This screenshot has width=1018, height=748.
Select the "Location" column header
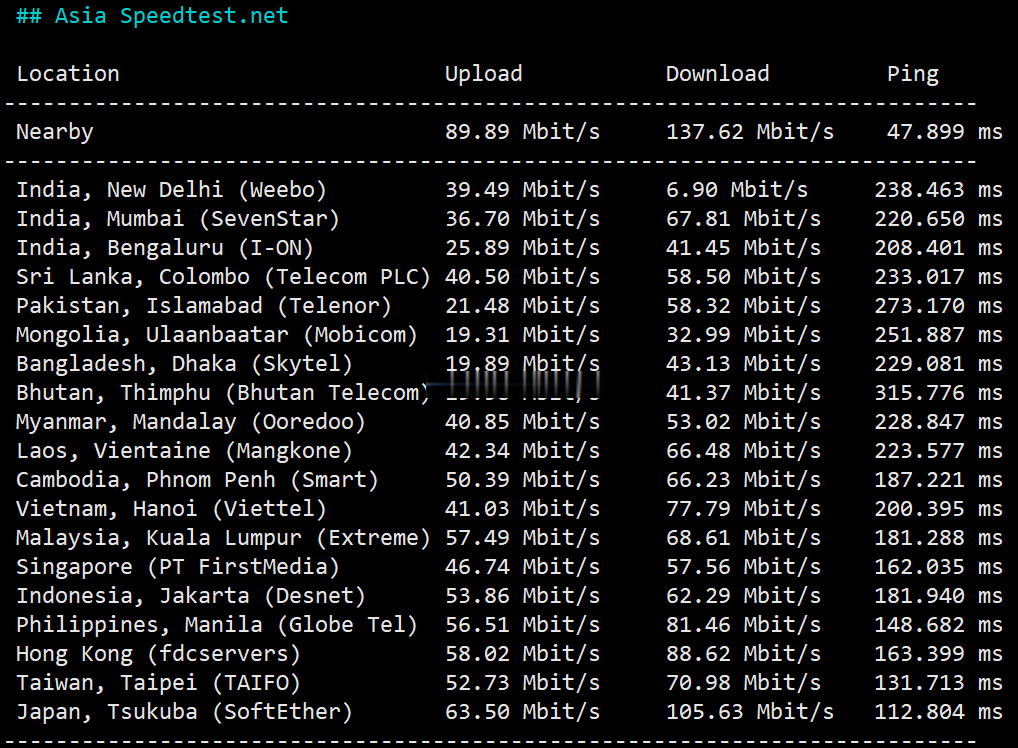point(68,73)
